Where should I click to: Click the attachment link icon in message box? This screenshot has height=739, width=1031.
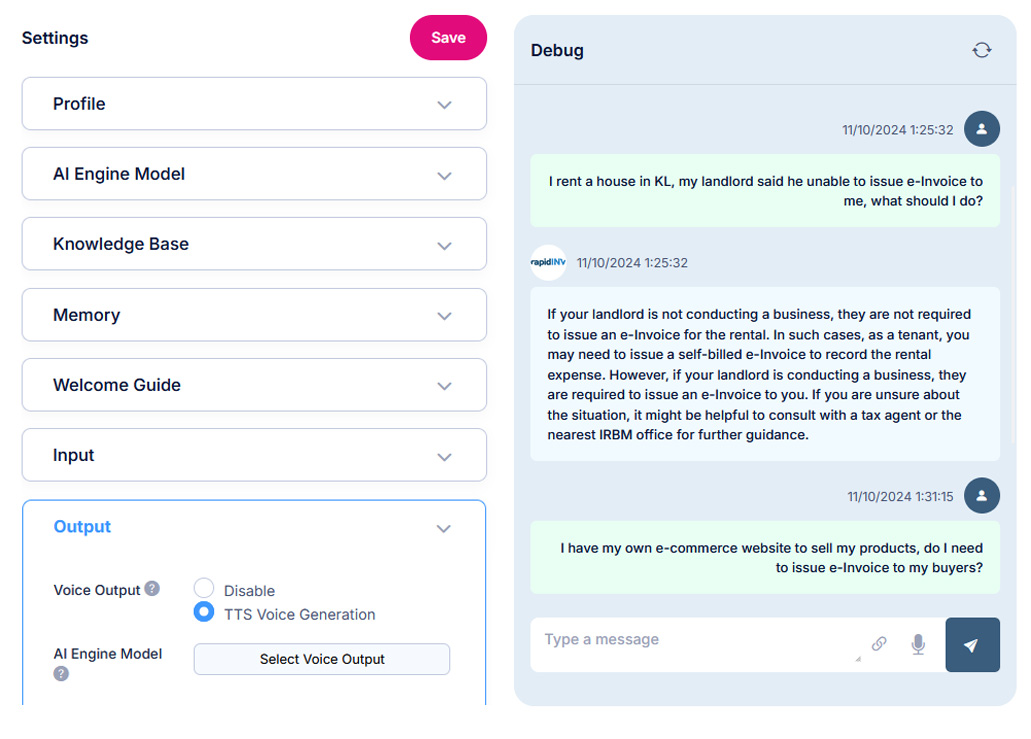tap(879, 644)
